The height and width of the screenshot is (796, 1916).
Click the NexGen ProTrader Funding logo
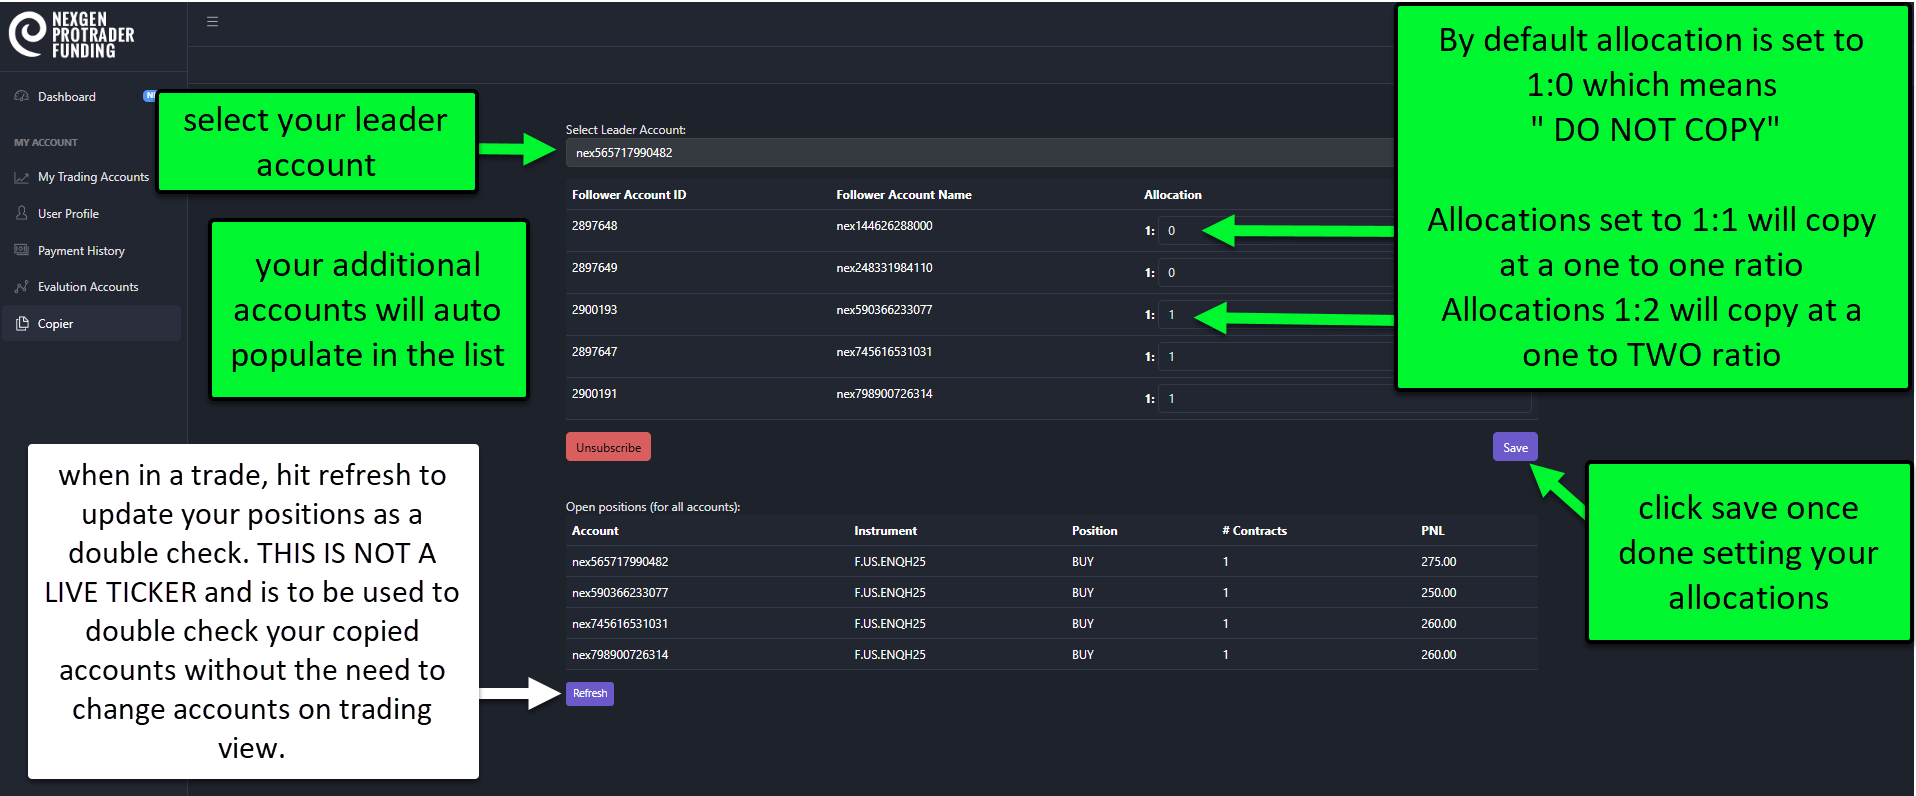72,35
